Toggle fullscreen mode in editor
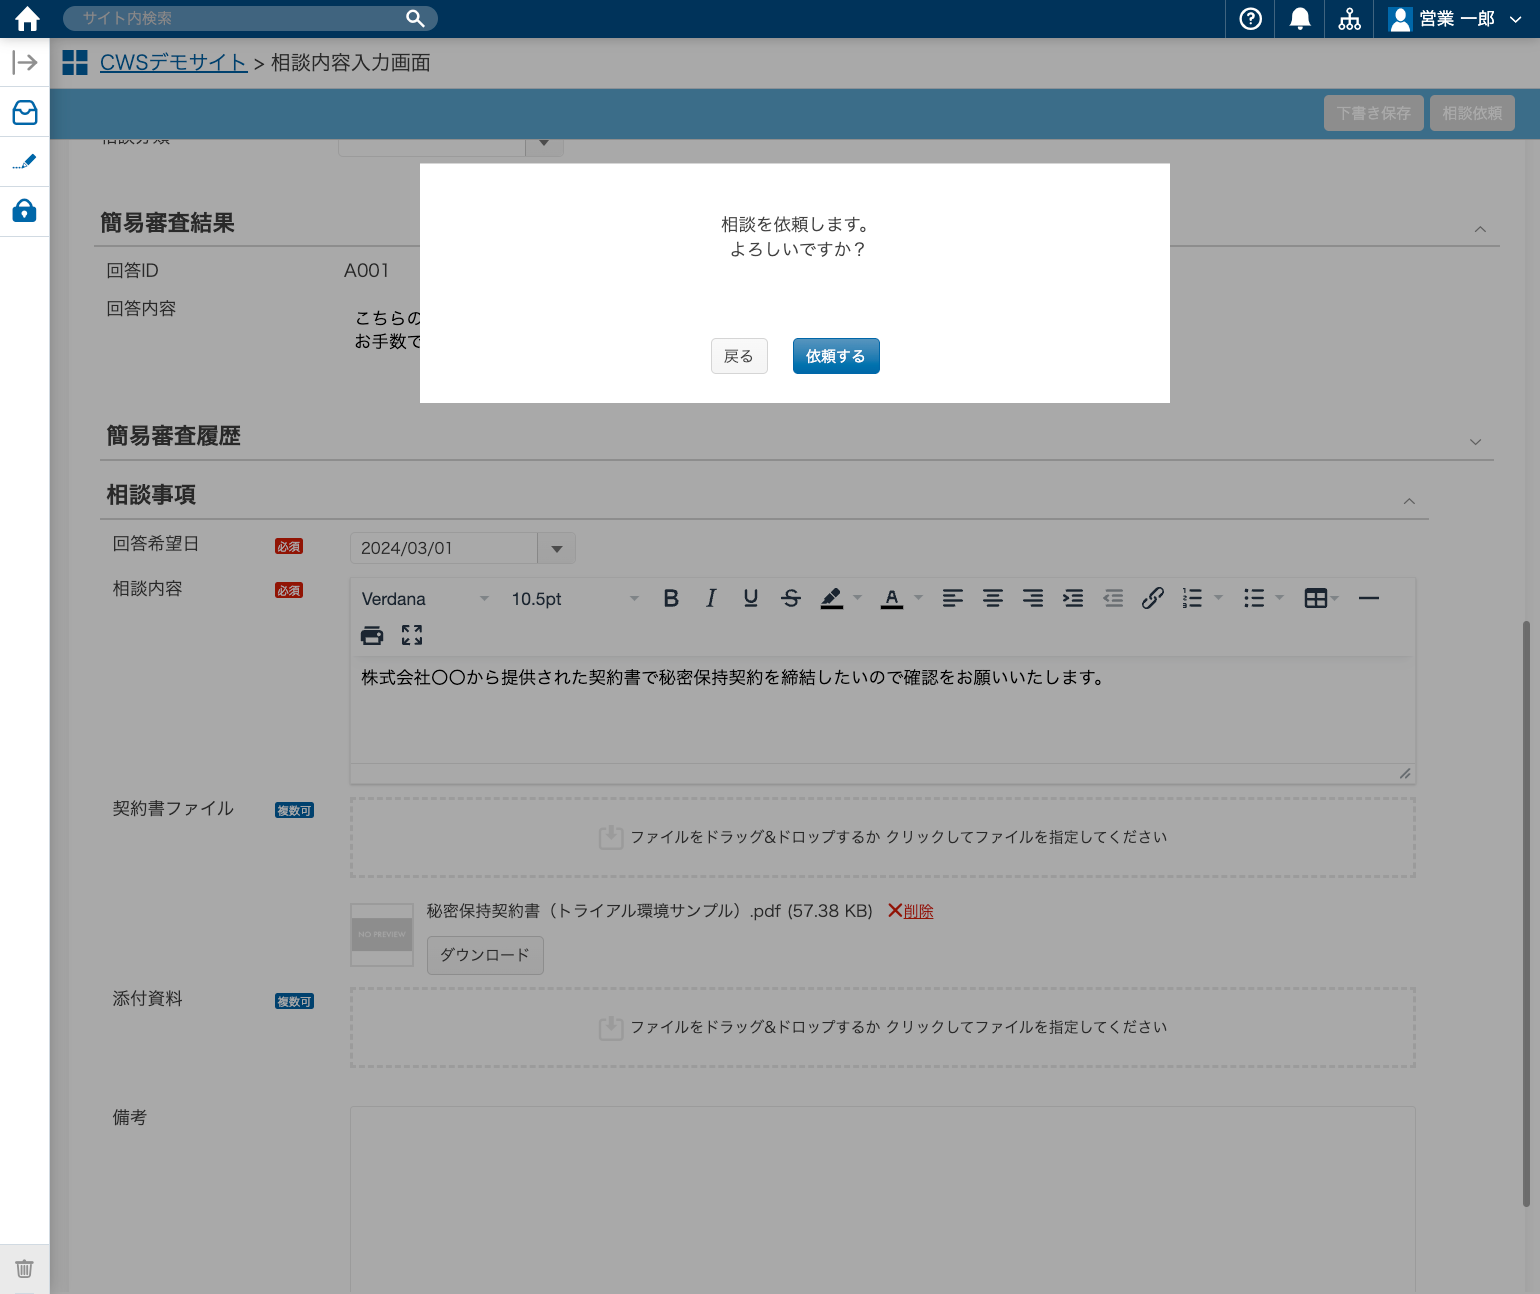Screen dimensions: 1540x1294 point(412,635)
